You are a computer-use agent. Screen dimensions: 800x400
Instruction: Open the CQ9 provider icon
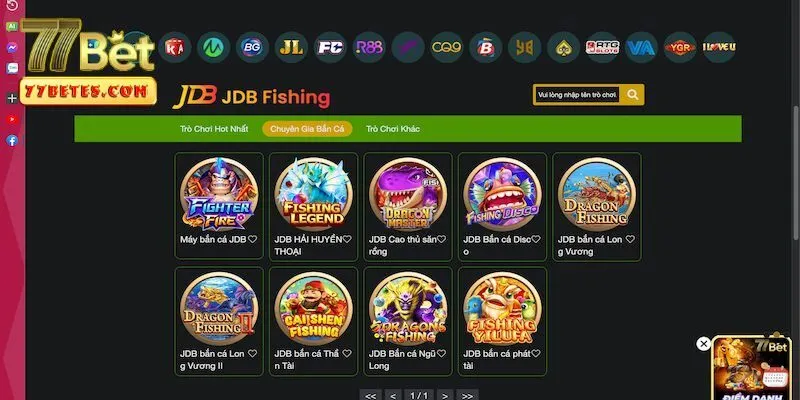click(446, 47)
